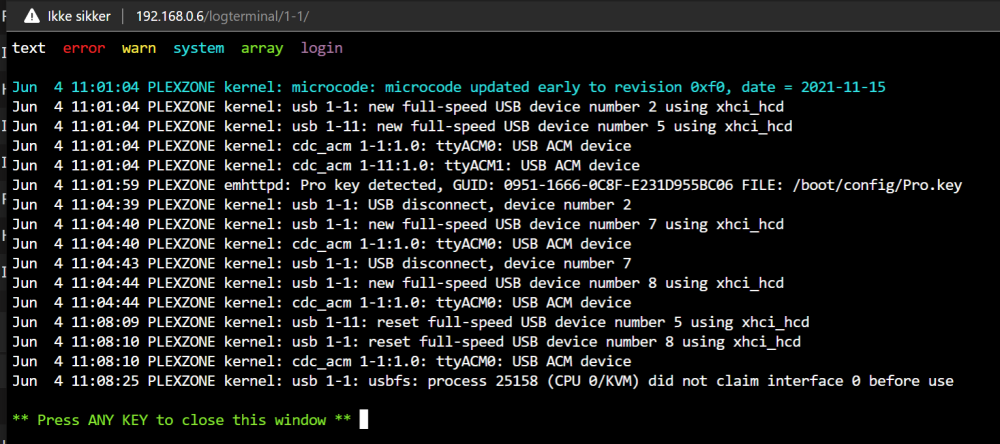Viewport: 1000px width, 444px height.
Task: Toggle the cyan 'system' filter label
Action: 199,48
